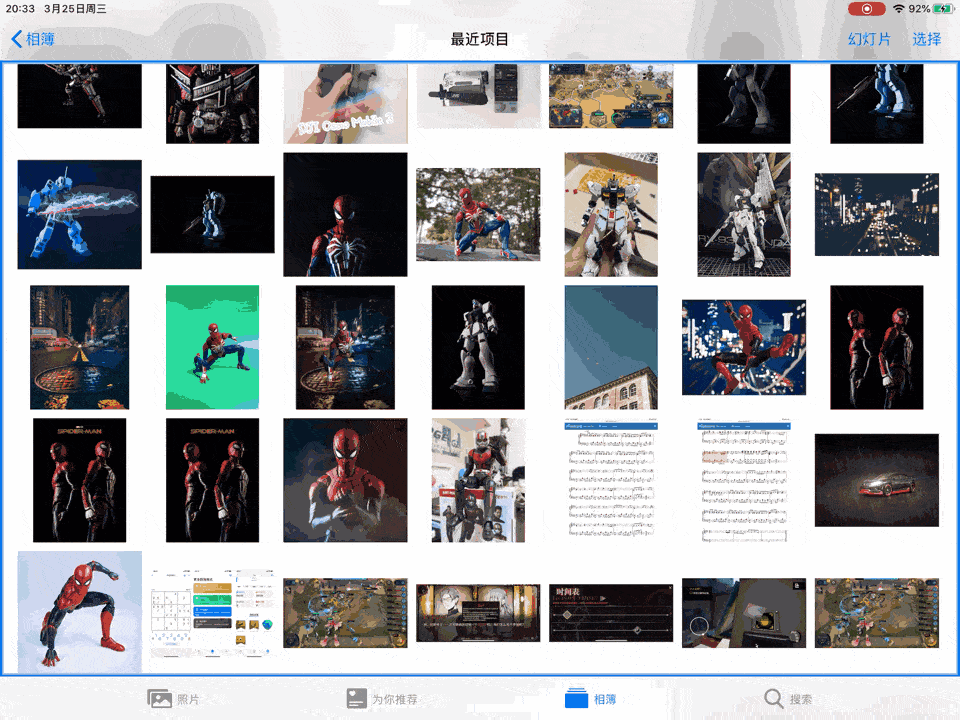
Task: Open the white Gundam held in hand photo
Action: click(x=611, y=214)
